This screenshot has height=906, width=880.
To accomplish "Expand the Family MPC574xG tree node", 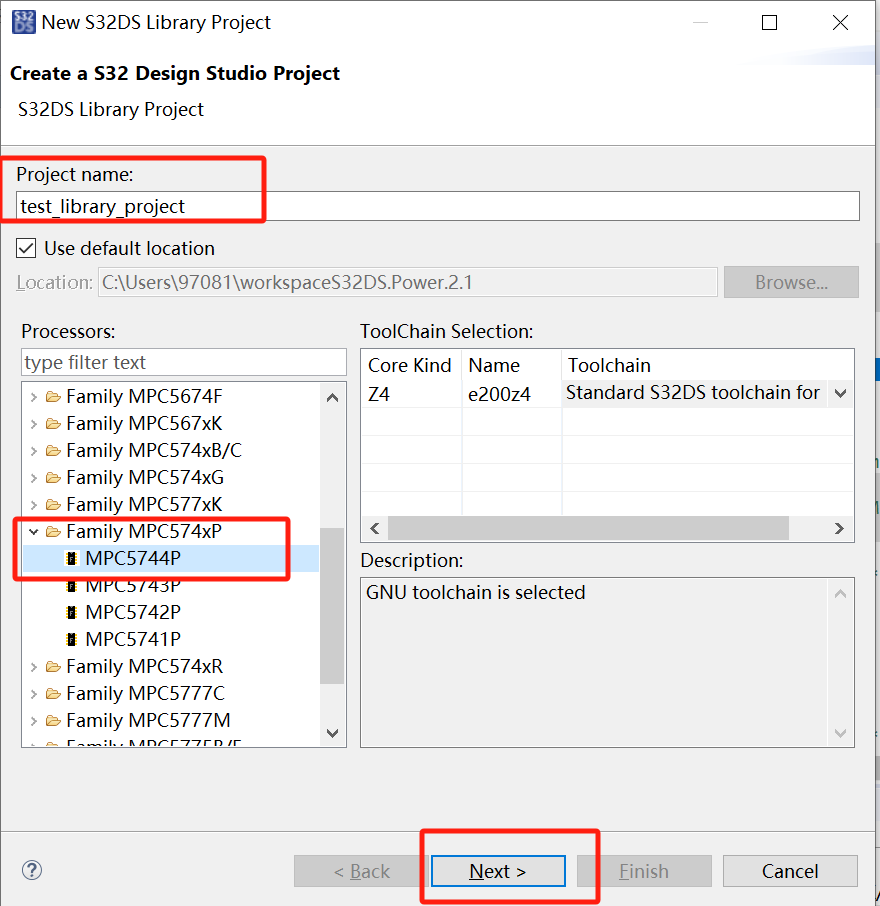I will (34, 478).
